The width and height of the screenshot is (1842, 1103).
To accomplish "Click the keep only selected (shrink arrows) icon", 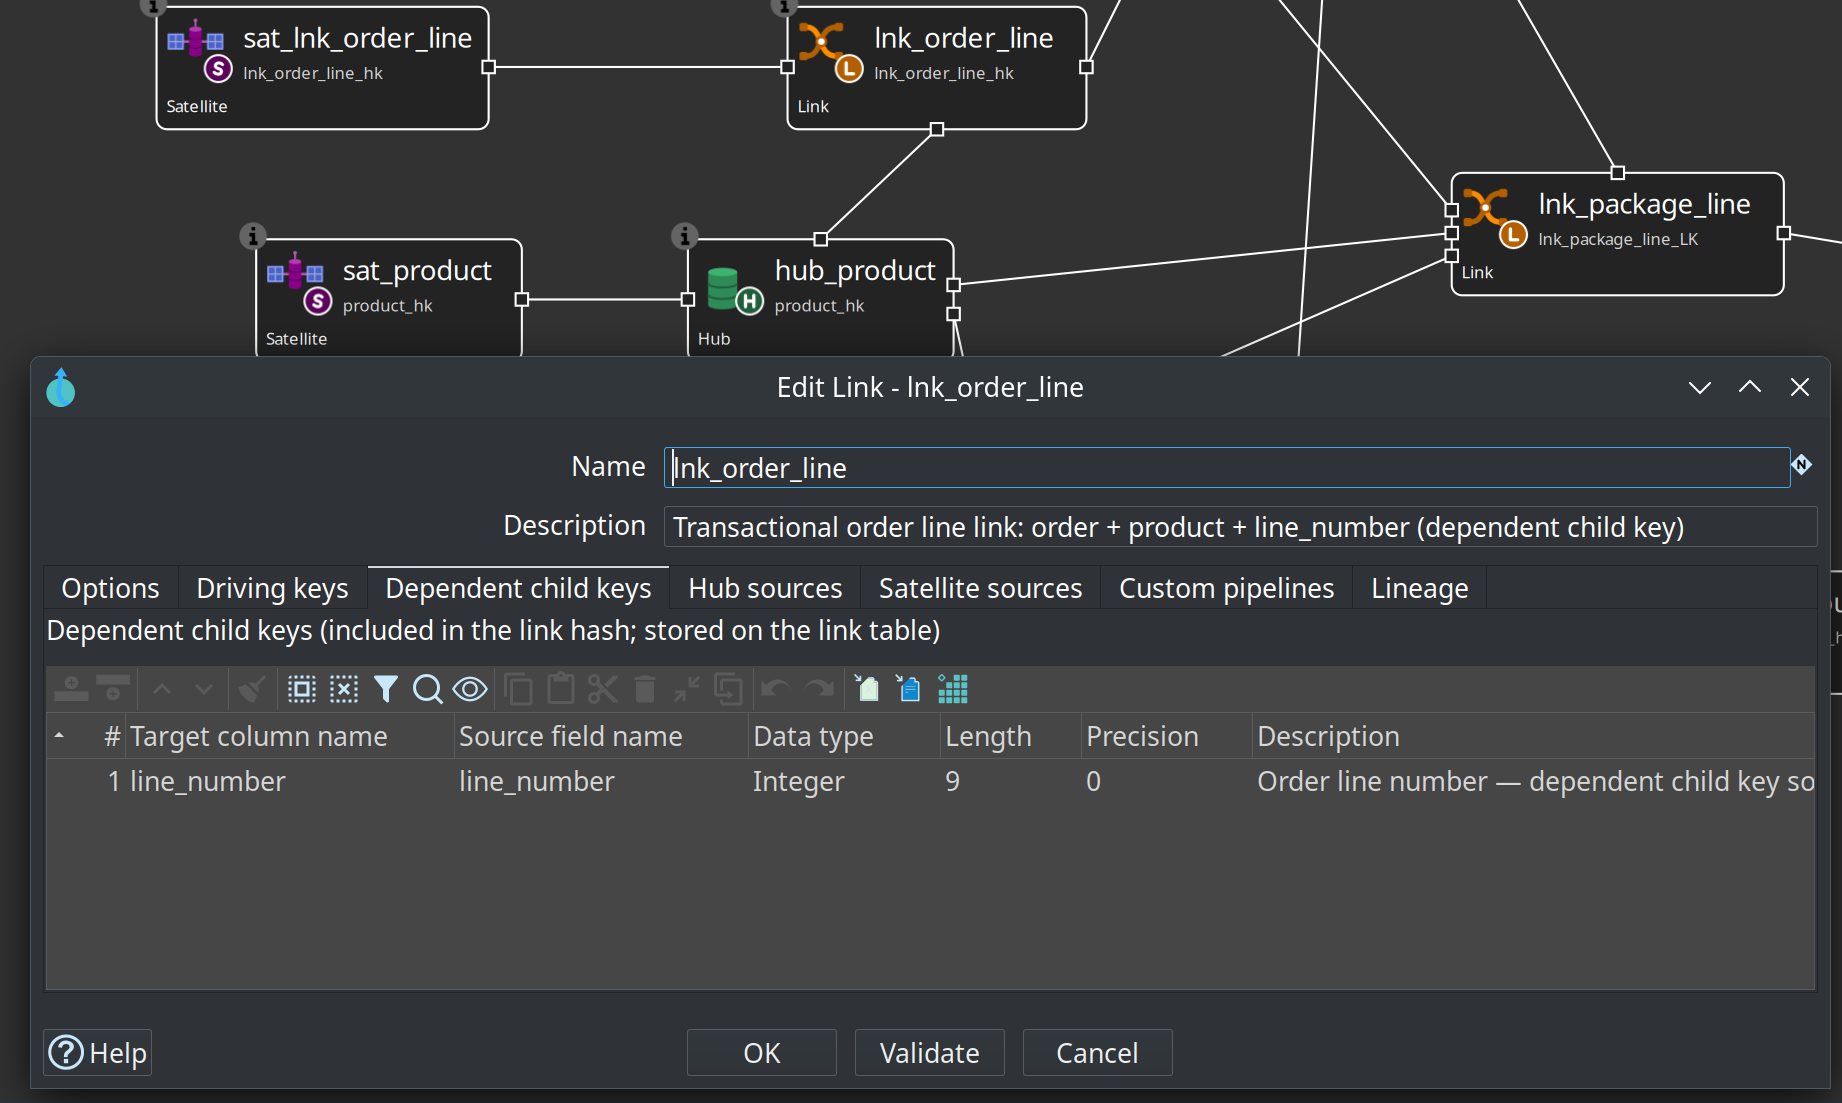I will 687,689.
